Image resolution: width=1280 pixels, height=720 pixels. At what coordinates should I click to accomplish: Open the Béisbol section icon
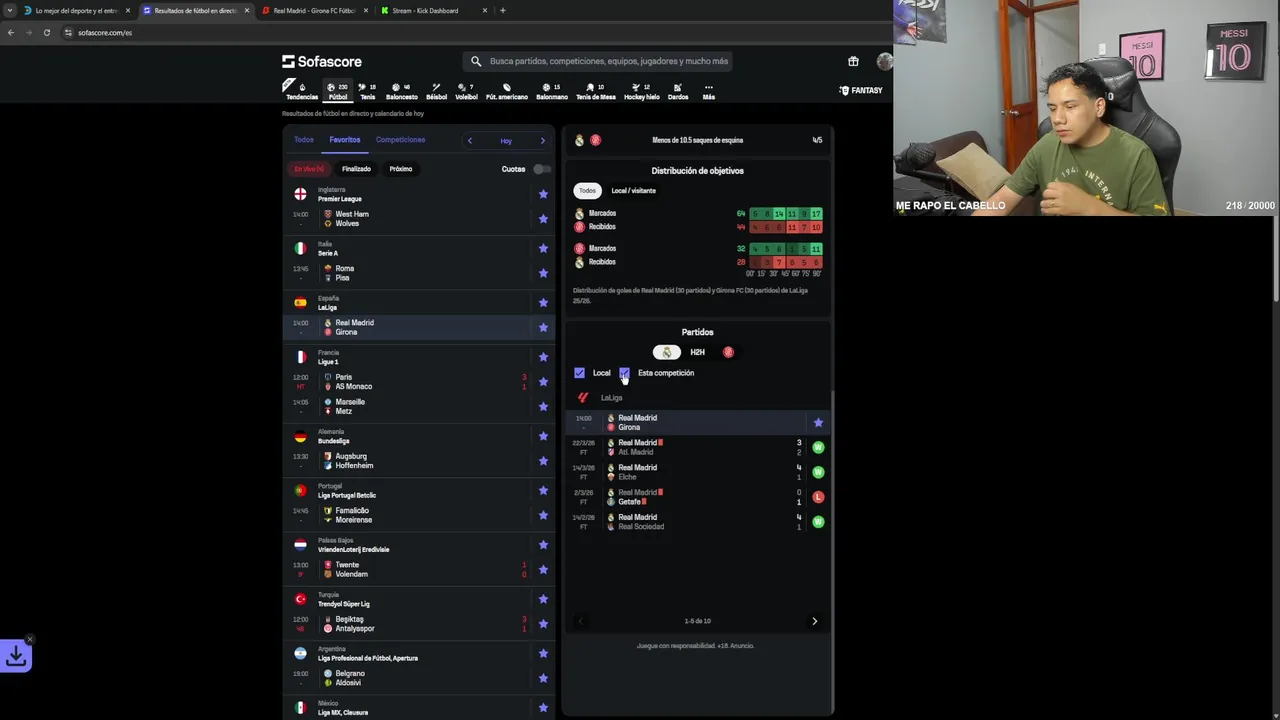436,91
